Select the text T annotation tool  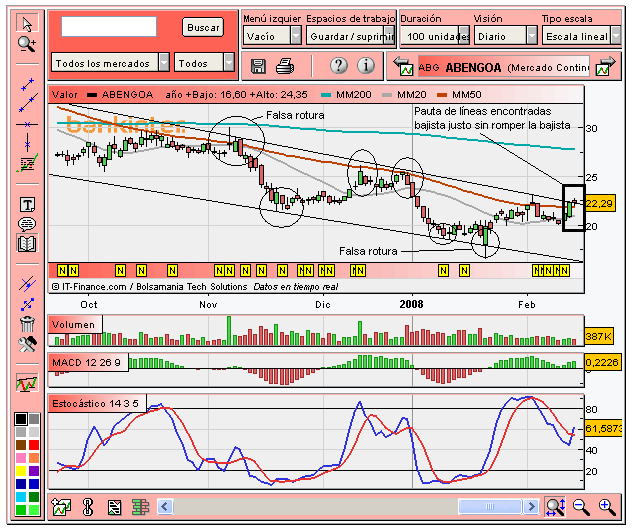click(27, 205)
